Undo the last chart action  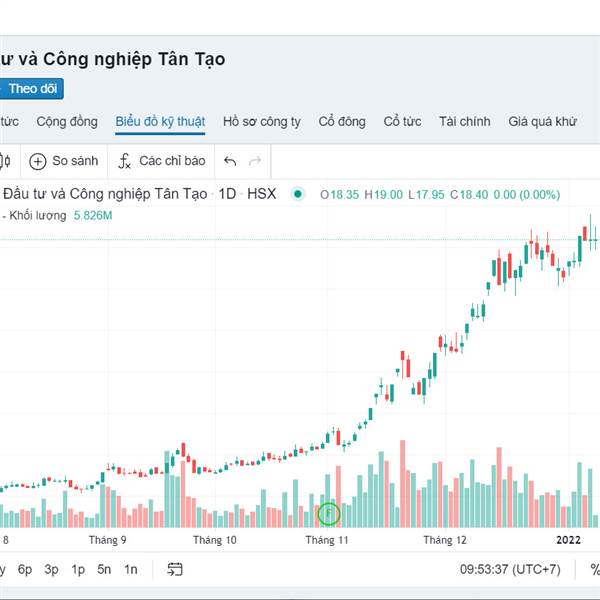230,161
